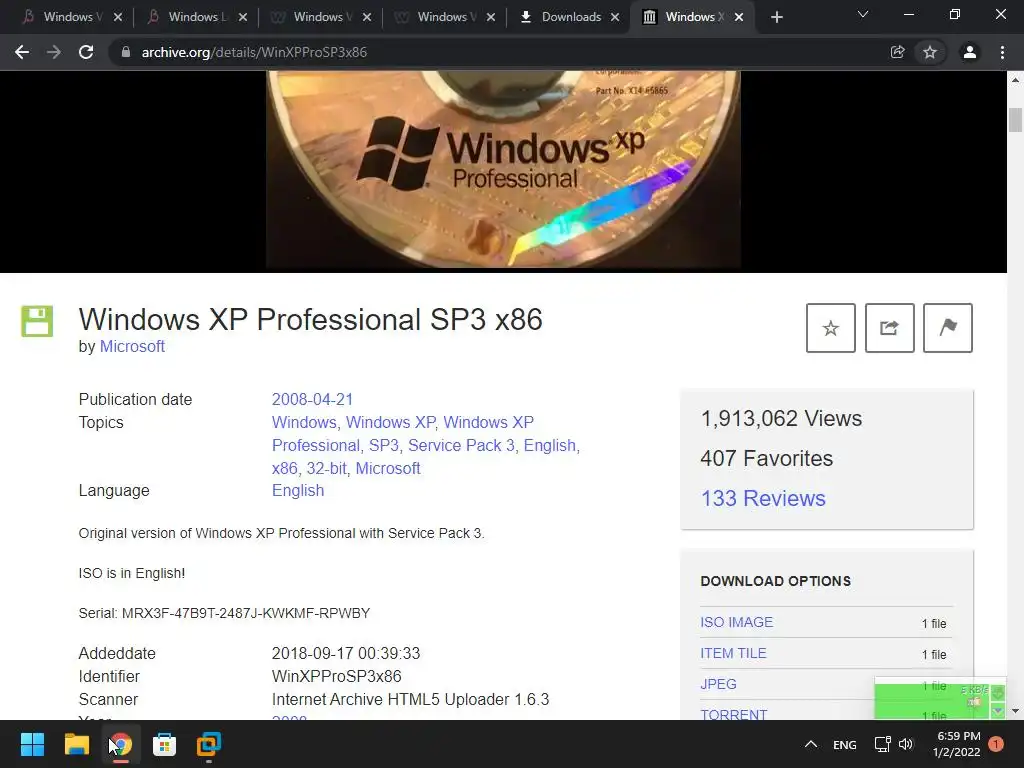Open Chrome three-dot menu
The height and width of the screenshot is (768, 1024).
[1002, 52]
